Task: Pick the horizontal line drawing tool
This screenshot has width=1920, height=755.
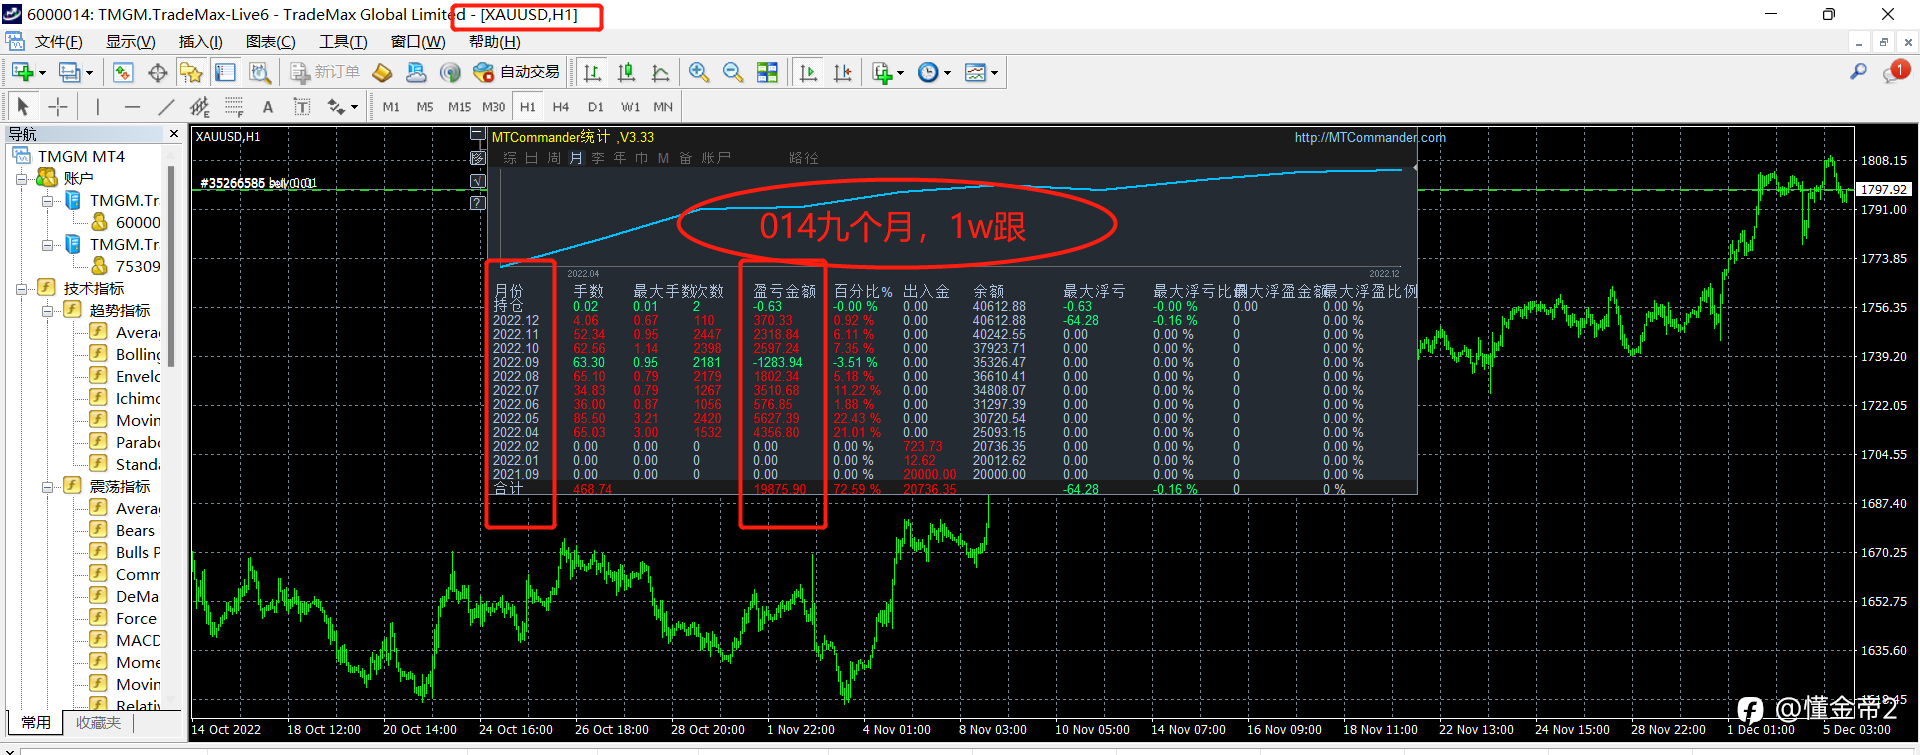Action: pyautogui.click(x=132, y=106)
